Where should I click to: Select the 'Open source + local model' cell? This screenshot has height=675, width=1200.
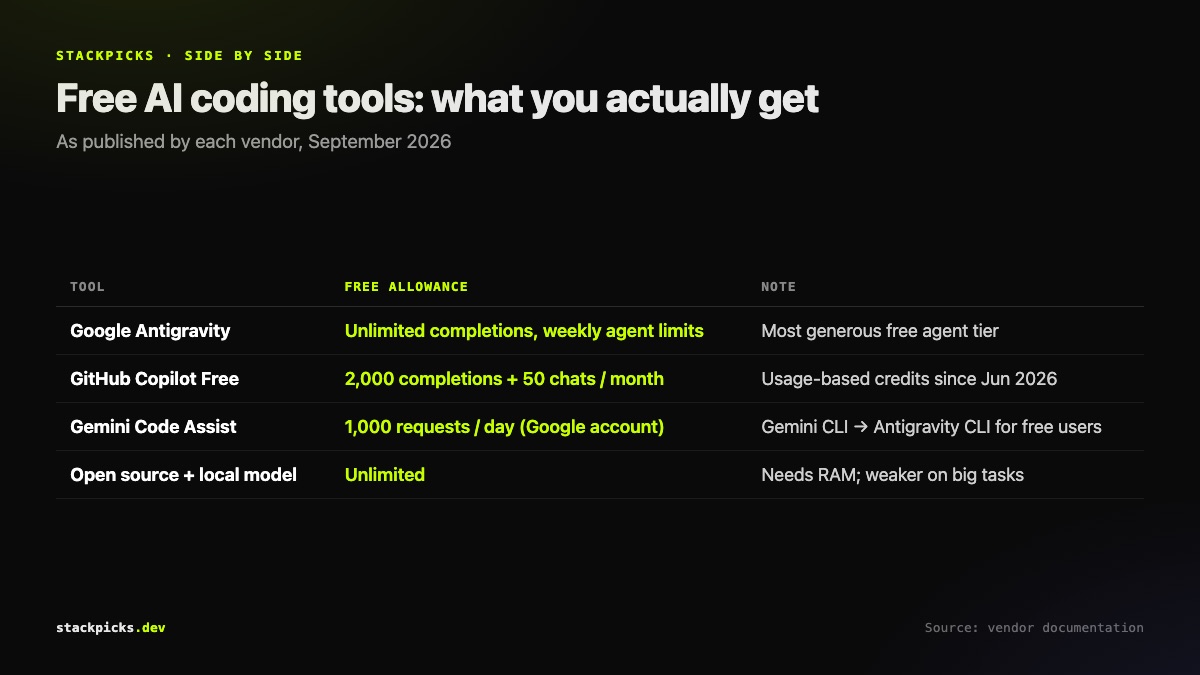(183, 475)
